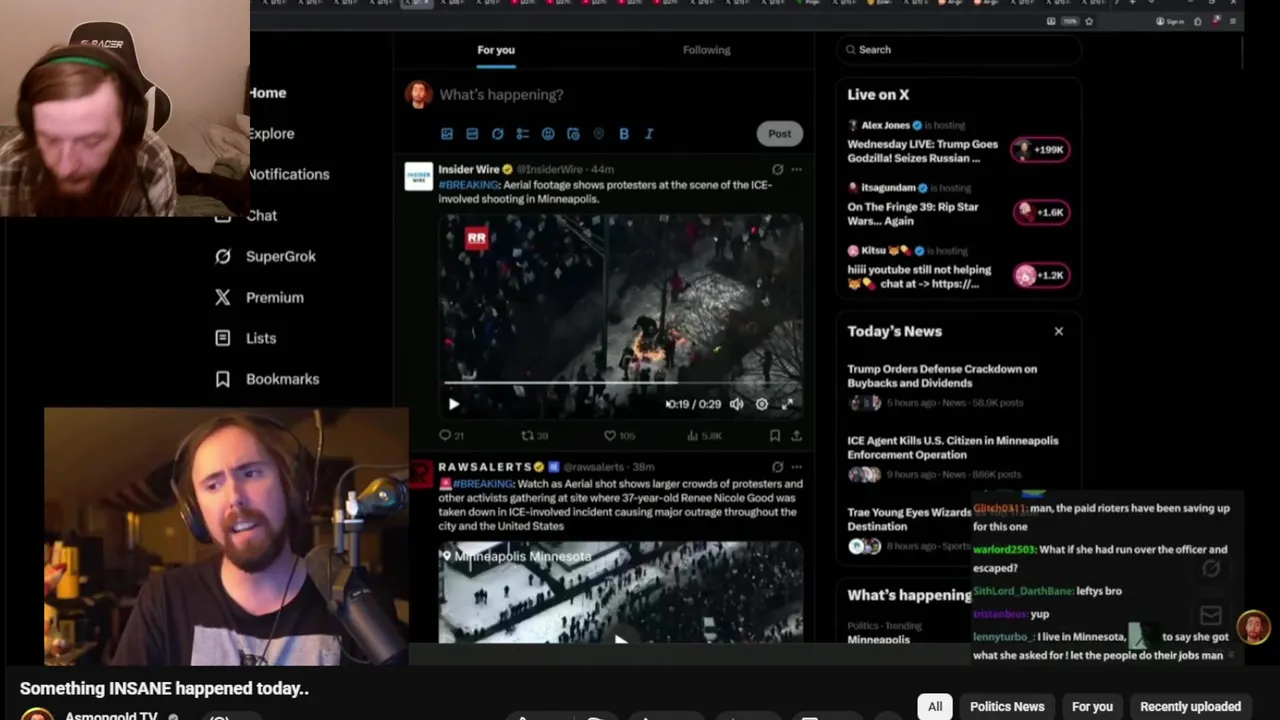Click the Post button

(x=779, y=133)
